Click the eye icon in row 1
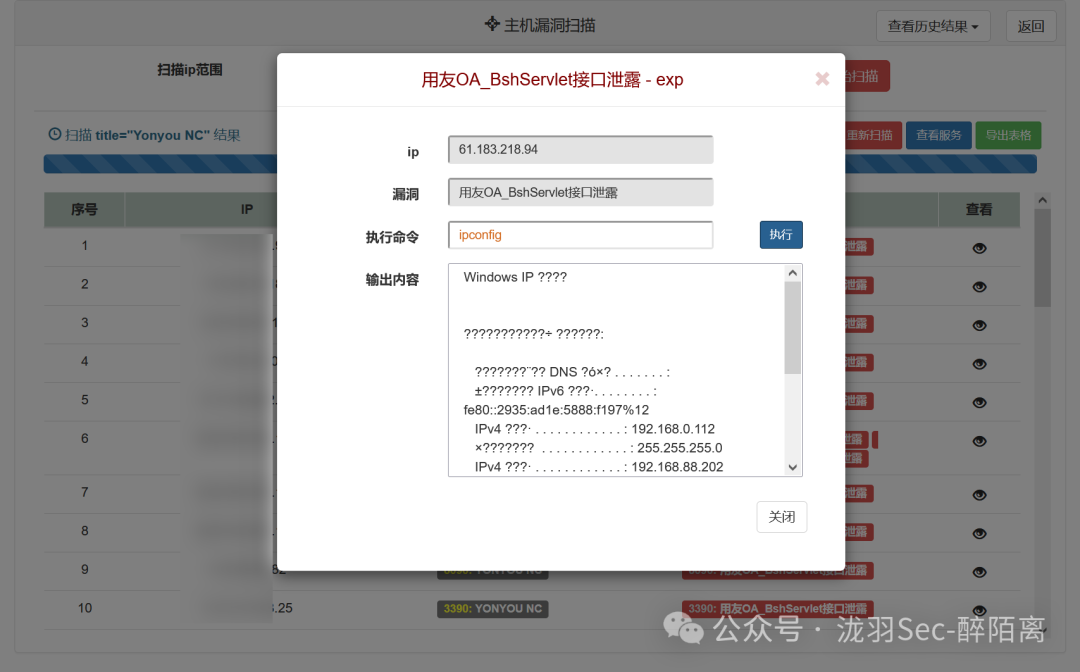This screenshot has width=1080, height=672. pos(979,248)
